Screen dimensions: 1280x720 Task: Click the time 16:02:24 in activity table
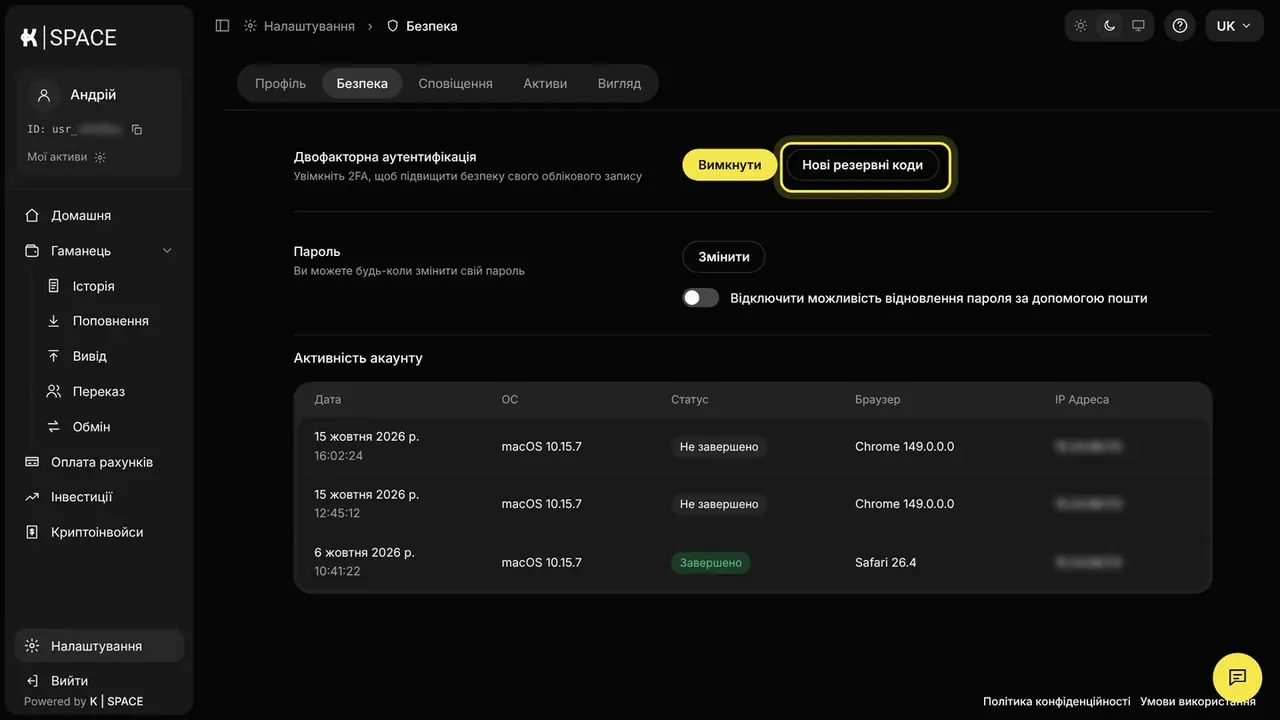click(338, 456)
